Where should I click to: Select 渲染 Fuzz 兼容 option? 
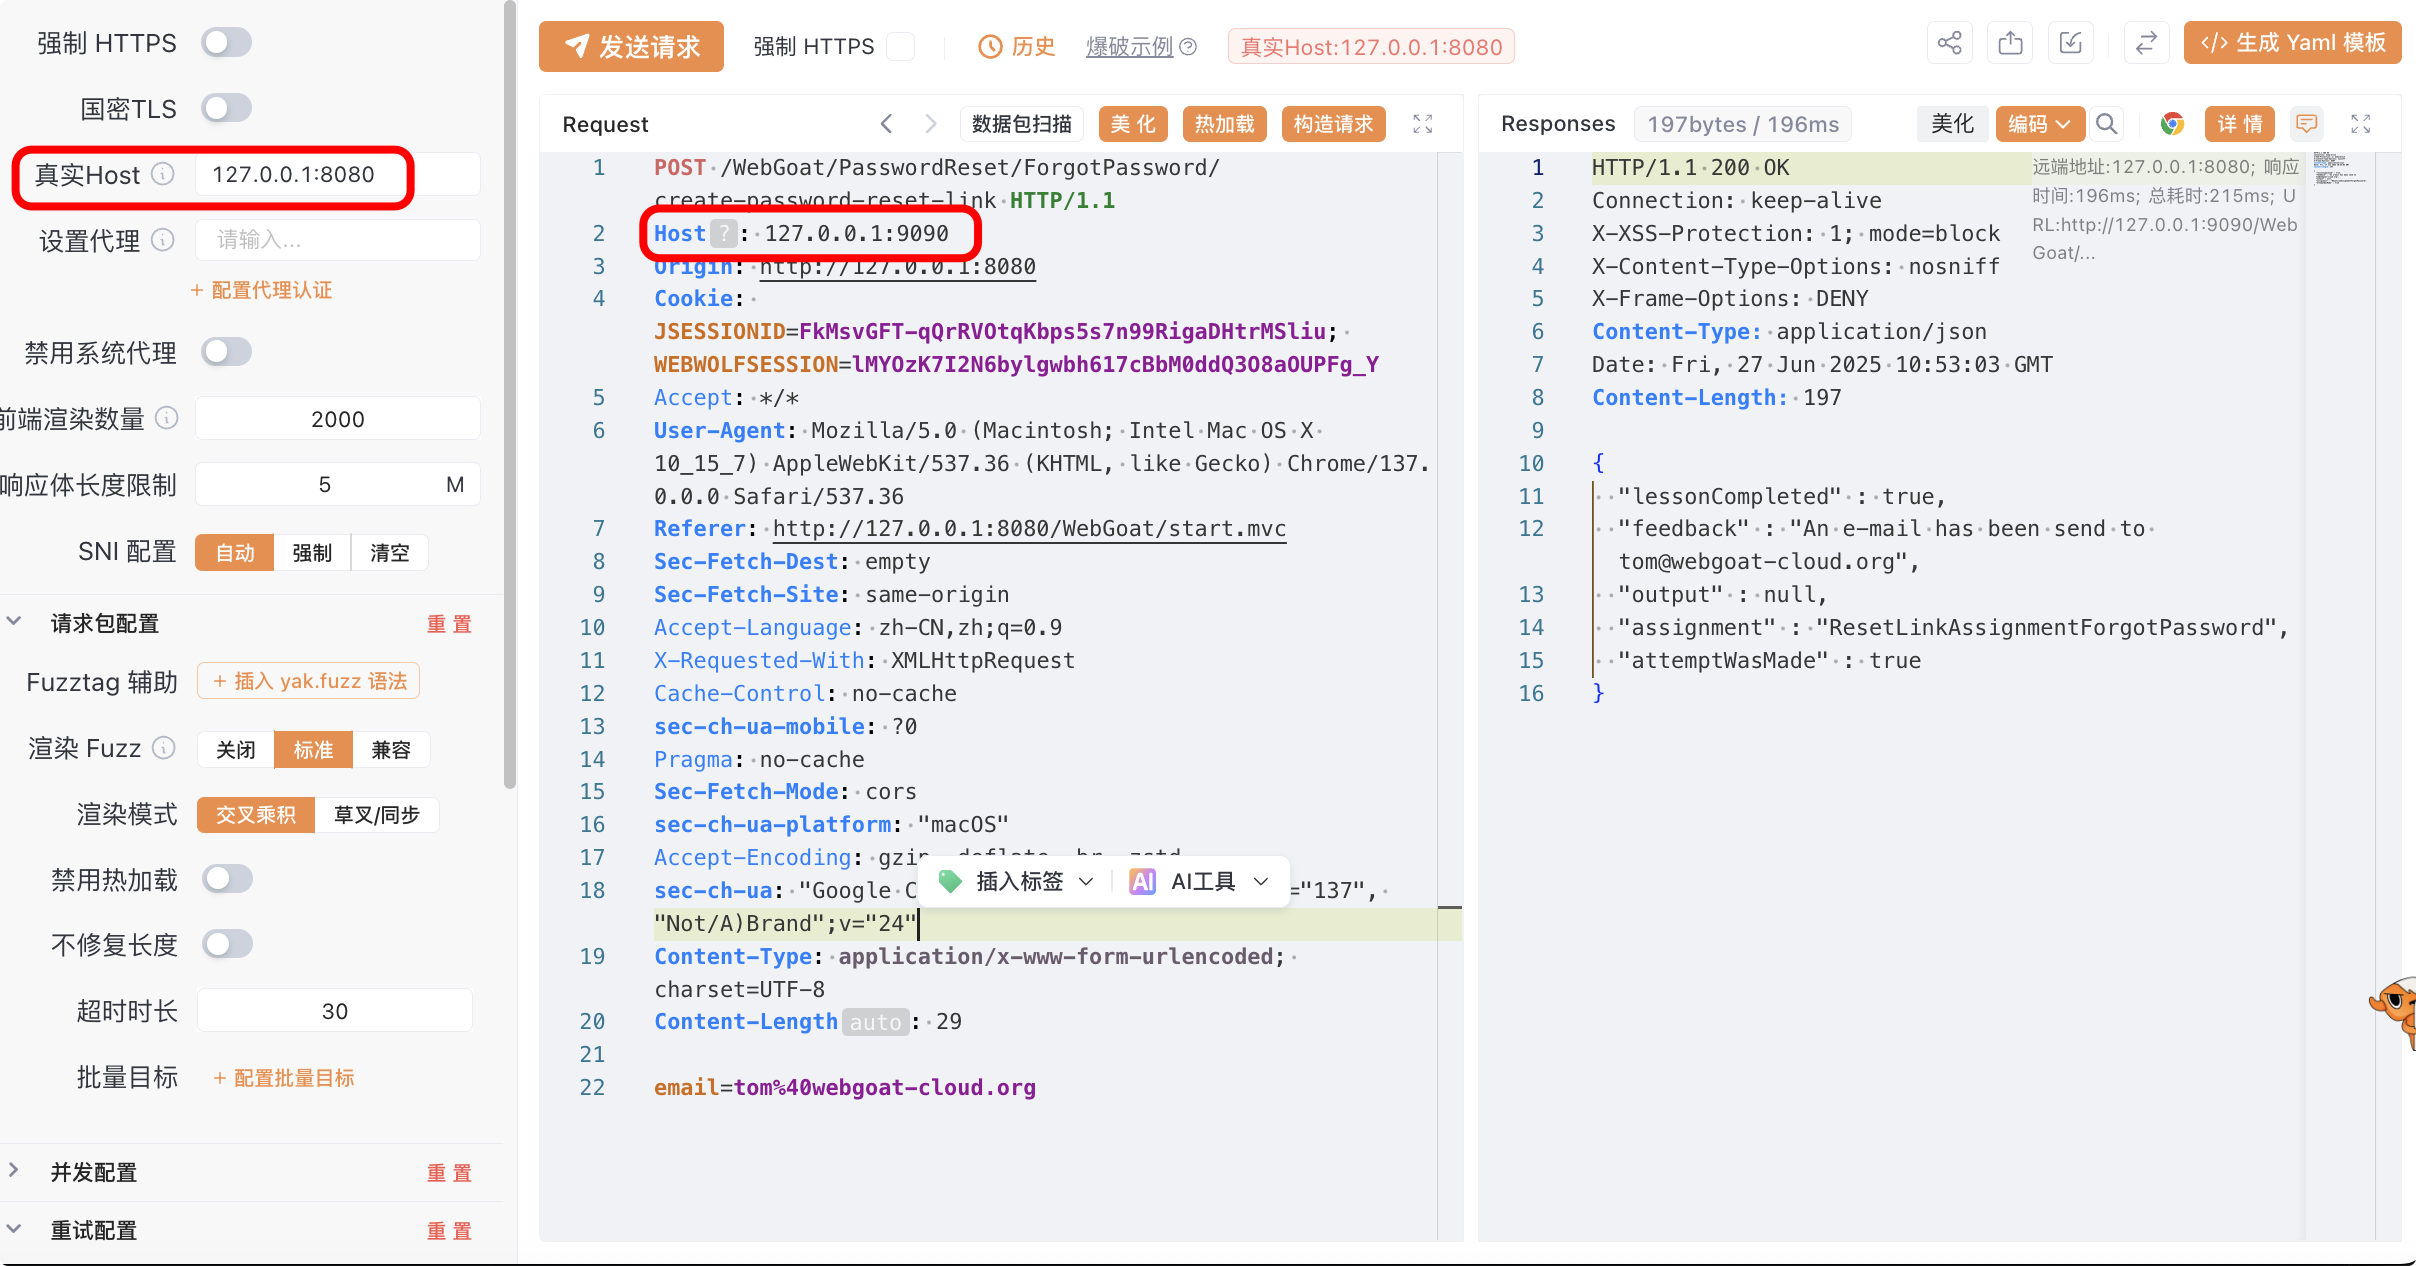tap(391, 749)
